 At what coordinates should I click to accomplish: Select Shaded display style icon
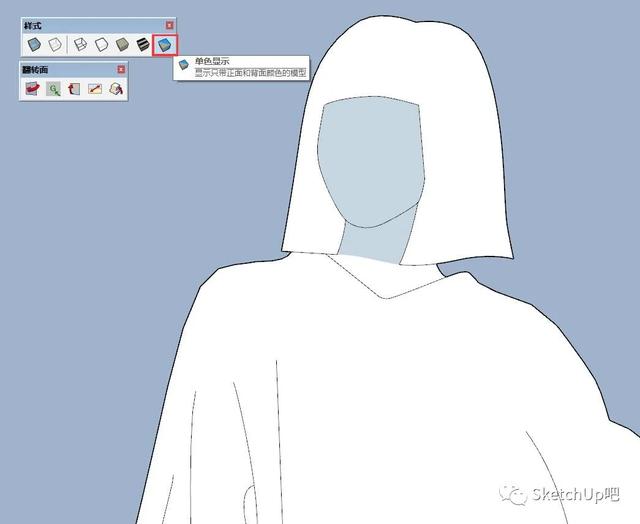pyautogui.click(x=122, y=44)
